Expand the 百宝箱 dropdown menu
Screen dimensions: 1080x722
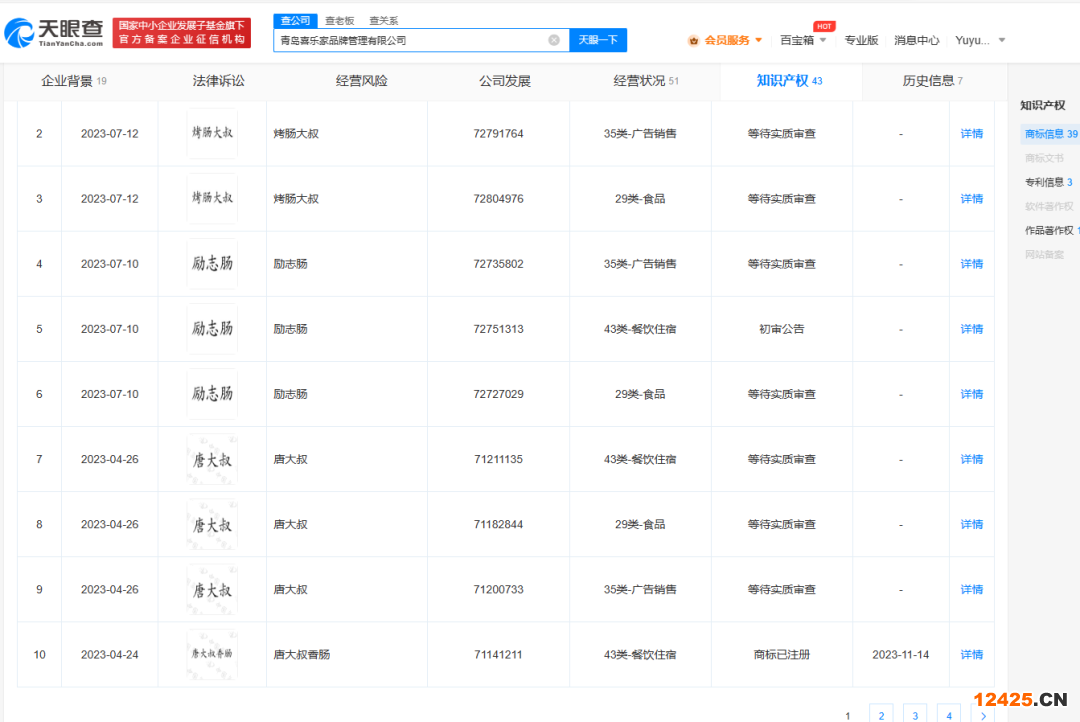pyautogui.click(x=822, y=41)
